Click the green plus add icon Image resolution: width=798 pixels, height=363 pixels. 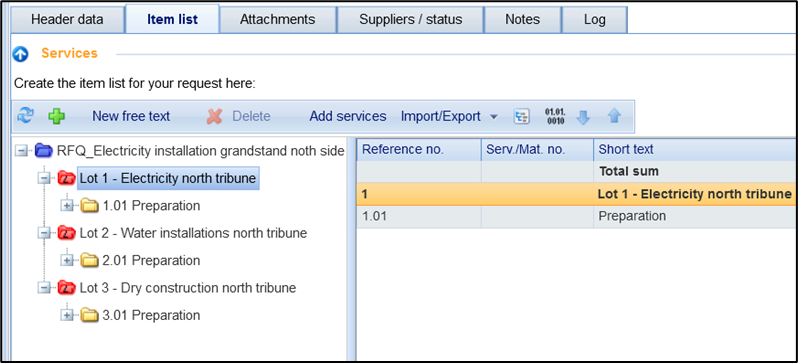coord(56,117)
